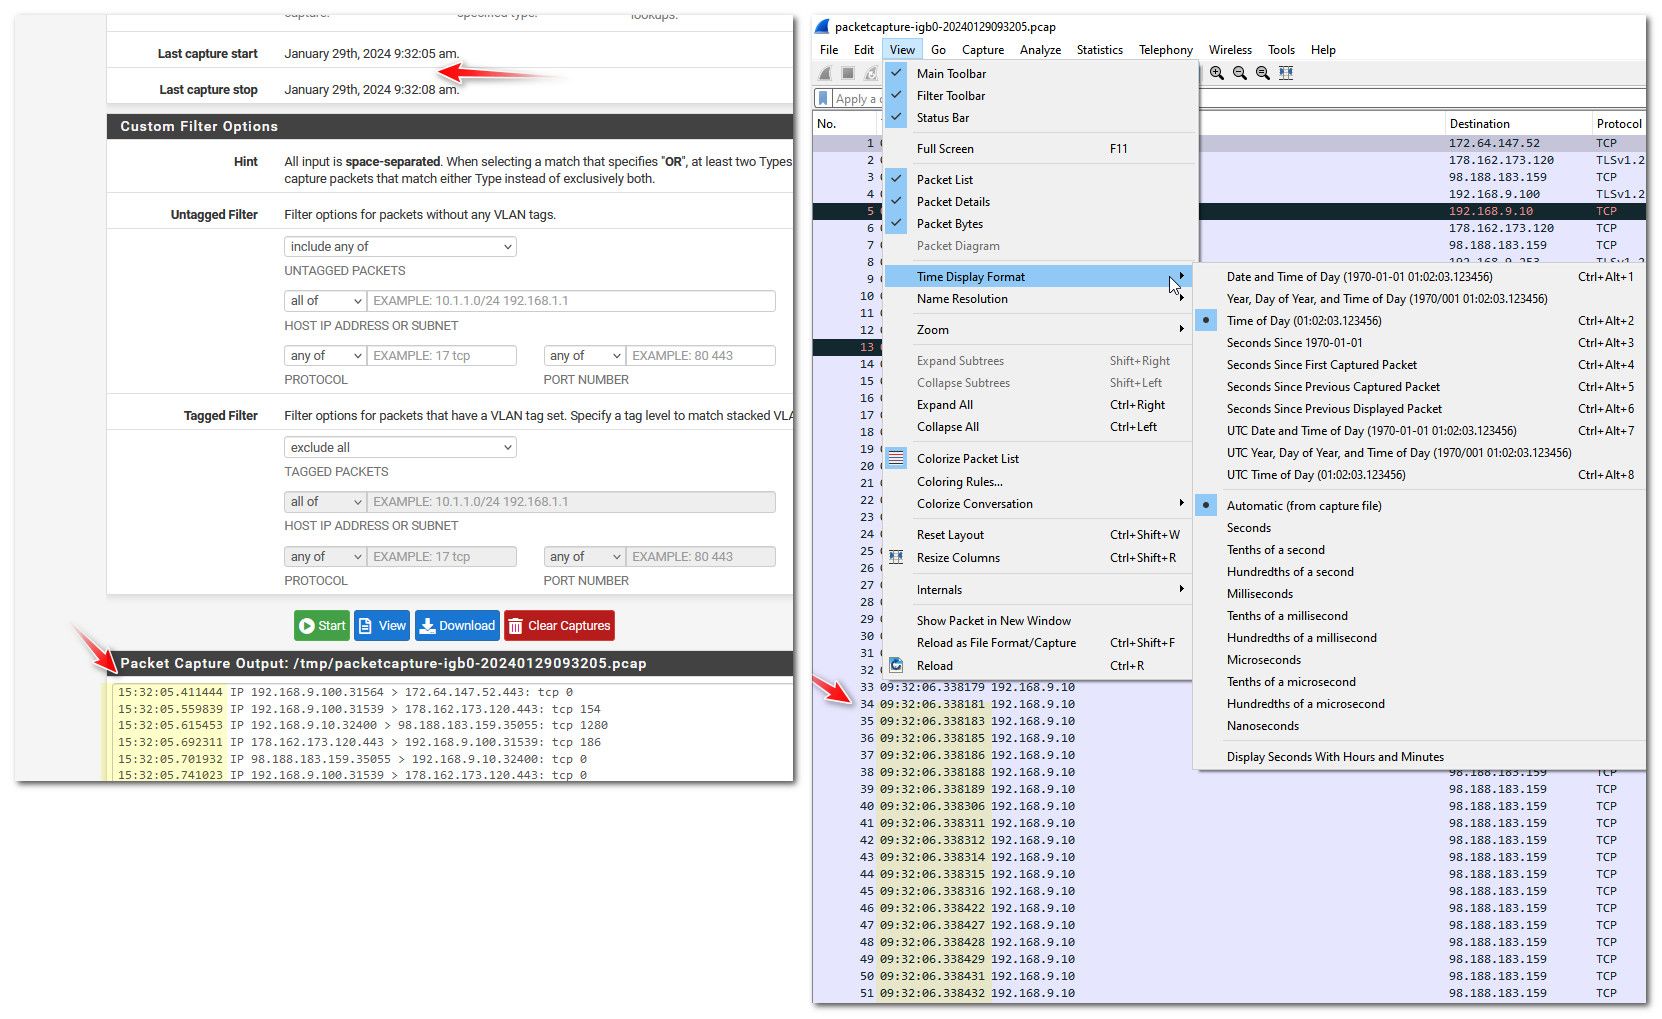Screen dimensions: 1662x1019
Task: Choose Show Packet in New Window
Action: click(1040, 621)
